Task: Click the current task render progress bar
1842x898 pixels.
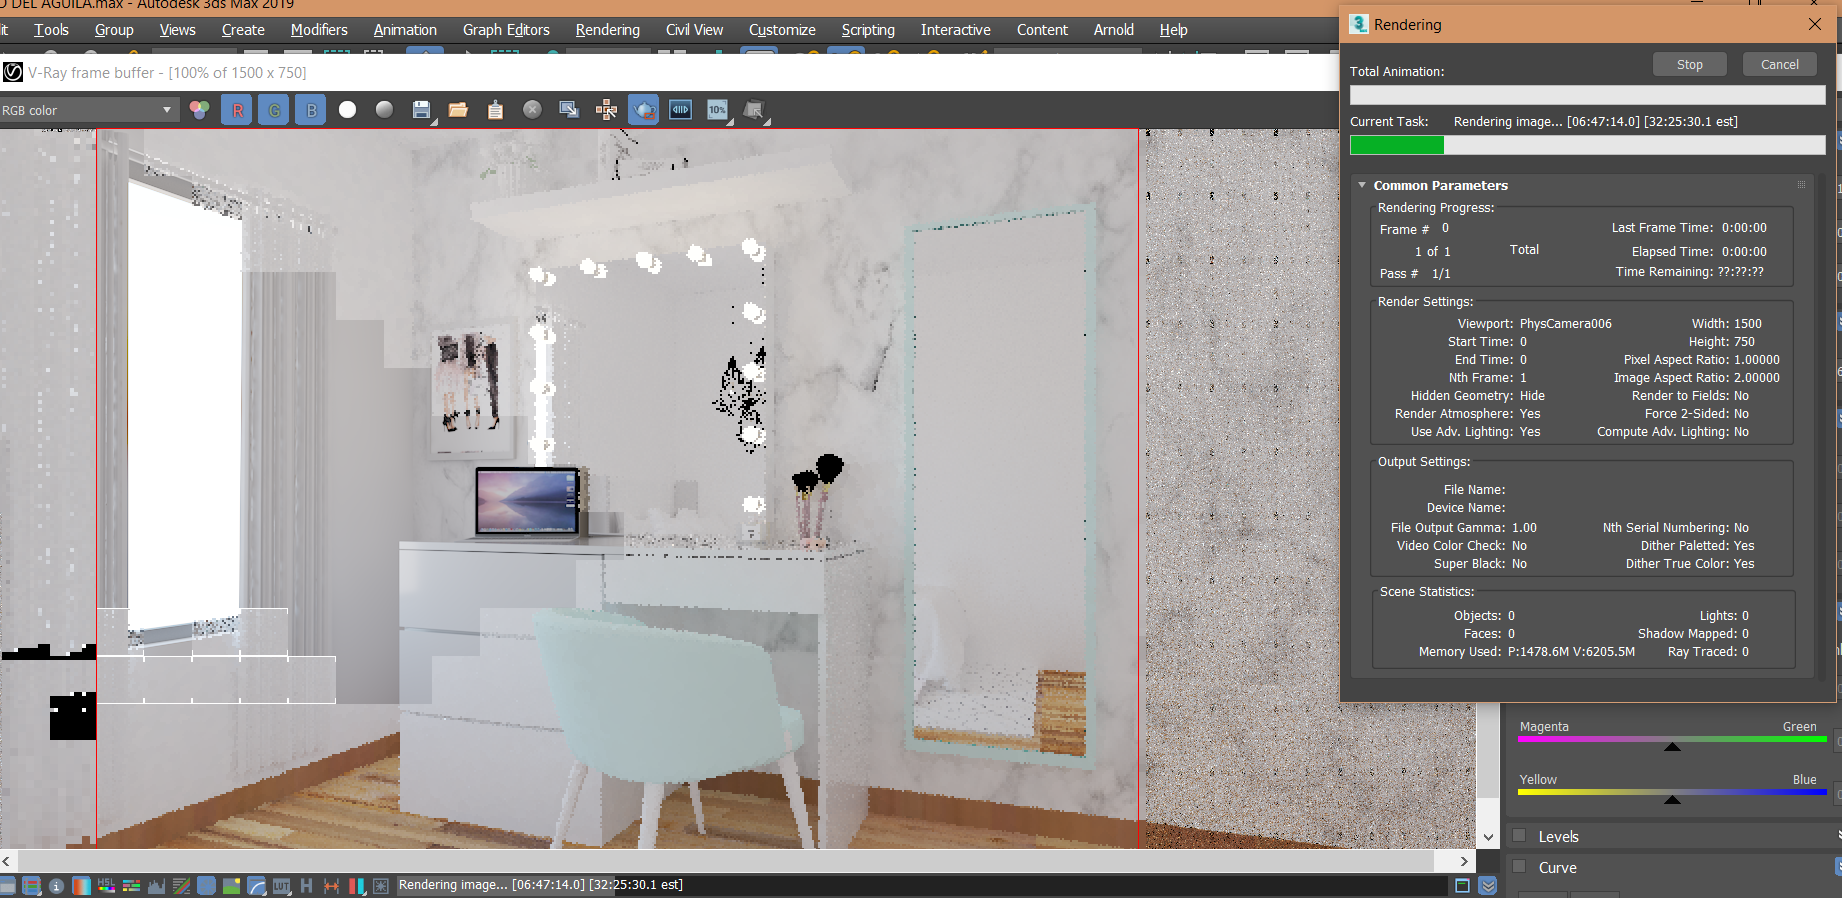Action: coord(1587,145)
